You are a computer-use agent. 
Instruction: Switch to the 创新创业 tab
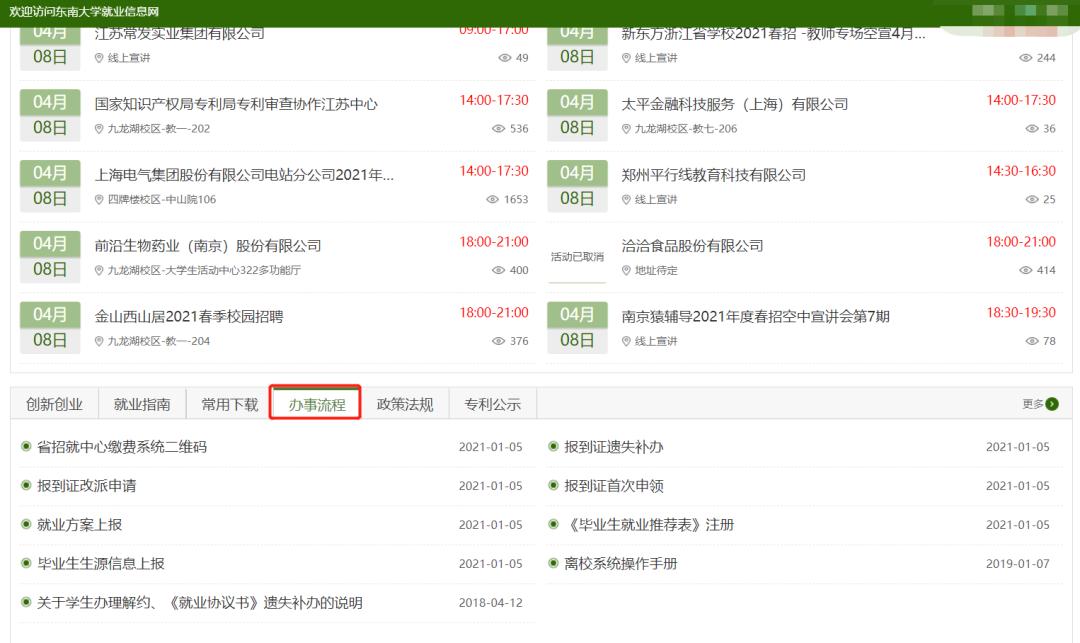click(x=54, y=404)
